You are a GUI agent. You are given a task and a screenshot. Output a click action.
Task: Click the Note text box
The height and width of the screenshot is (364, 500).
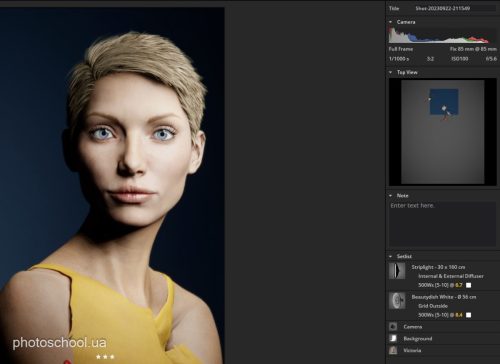pyautogui.click(x=442, y=224)
